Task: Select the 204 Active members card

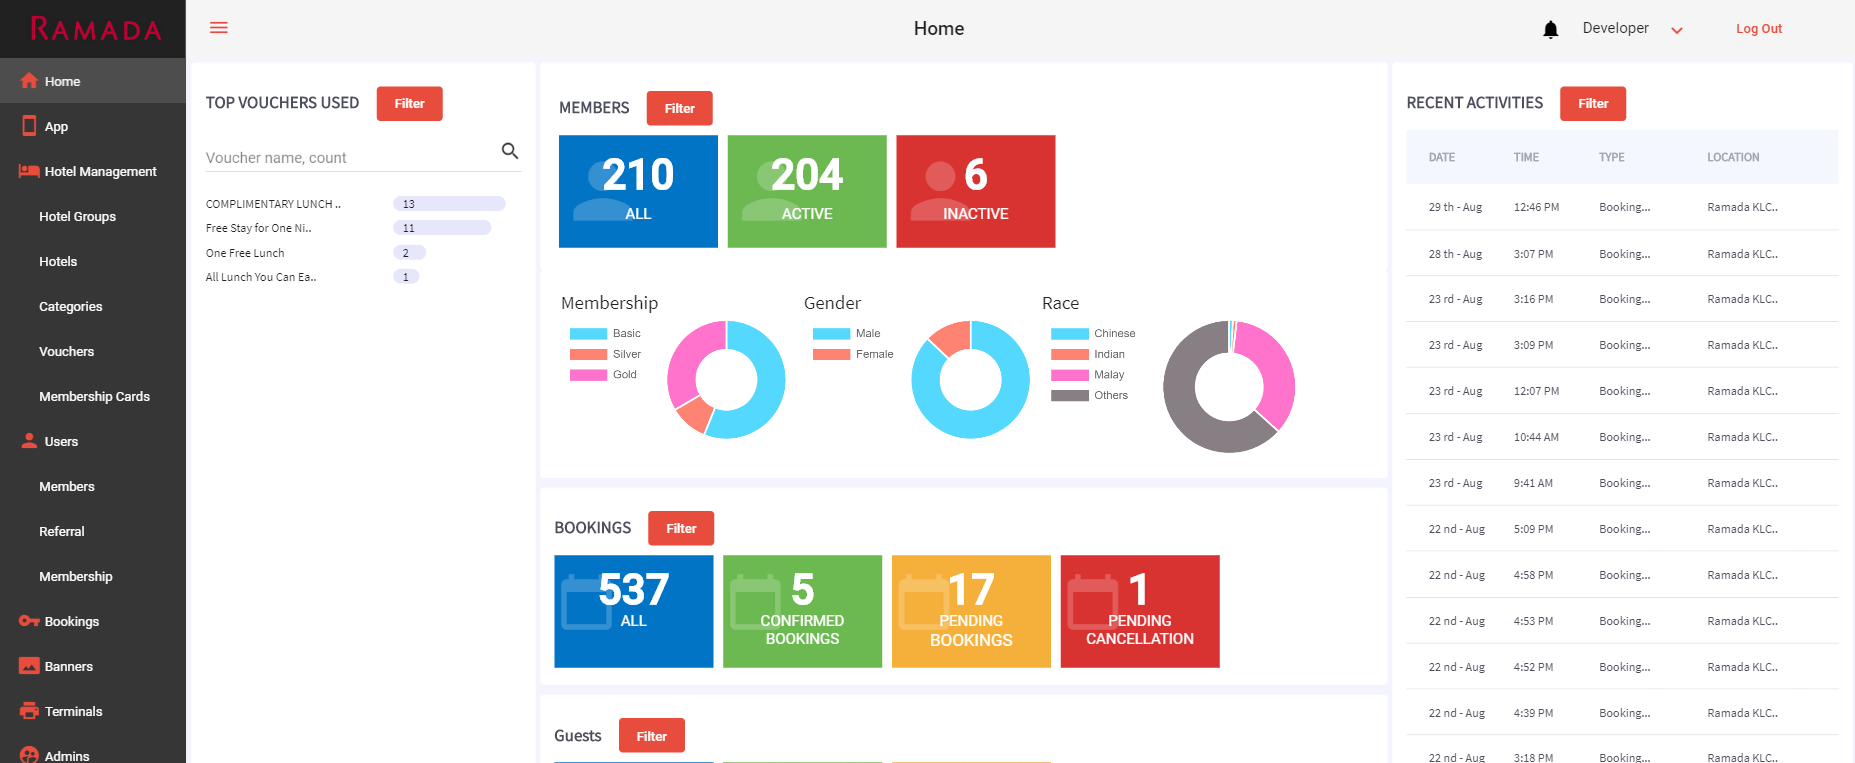Action: click(x=807, y=191)
